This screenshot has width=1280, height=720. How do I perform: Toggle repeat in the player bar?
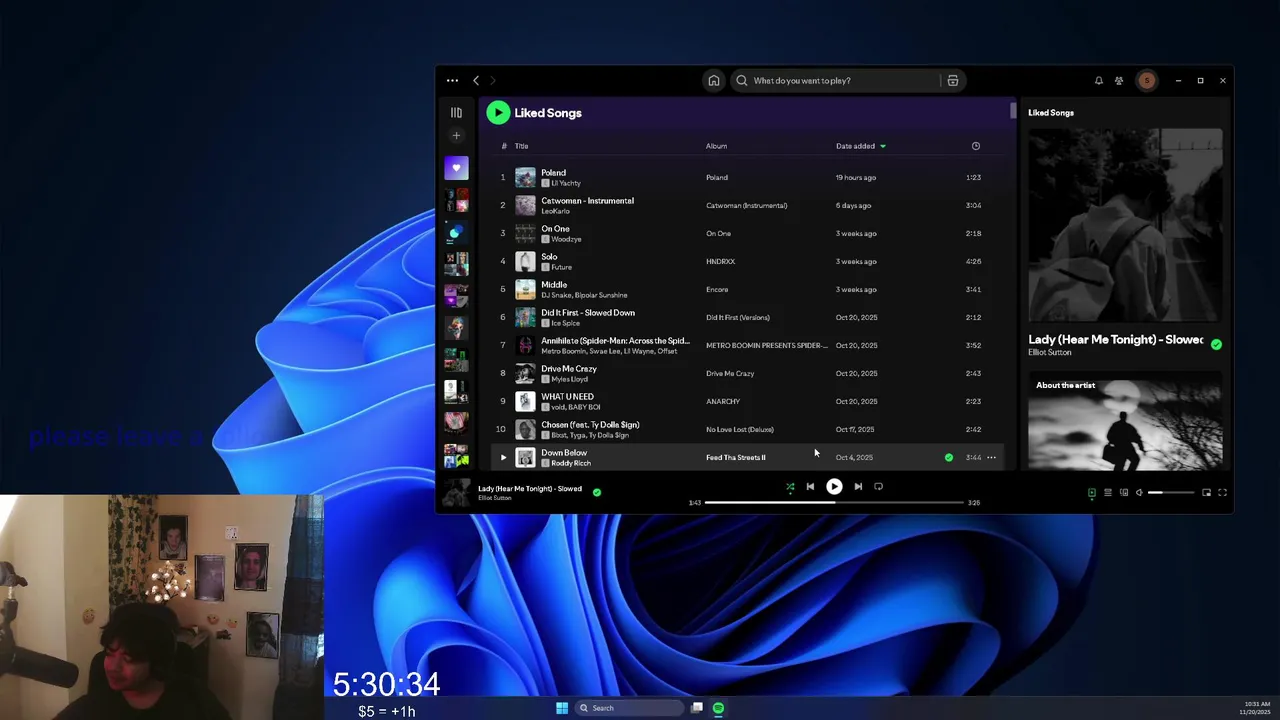coord(878,487)
